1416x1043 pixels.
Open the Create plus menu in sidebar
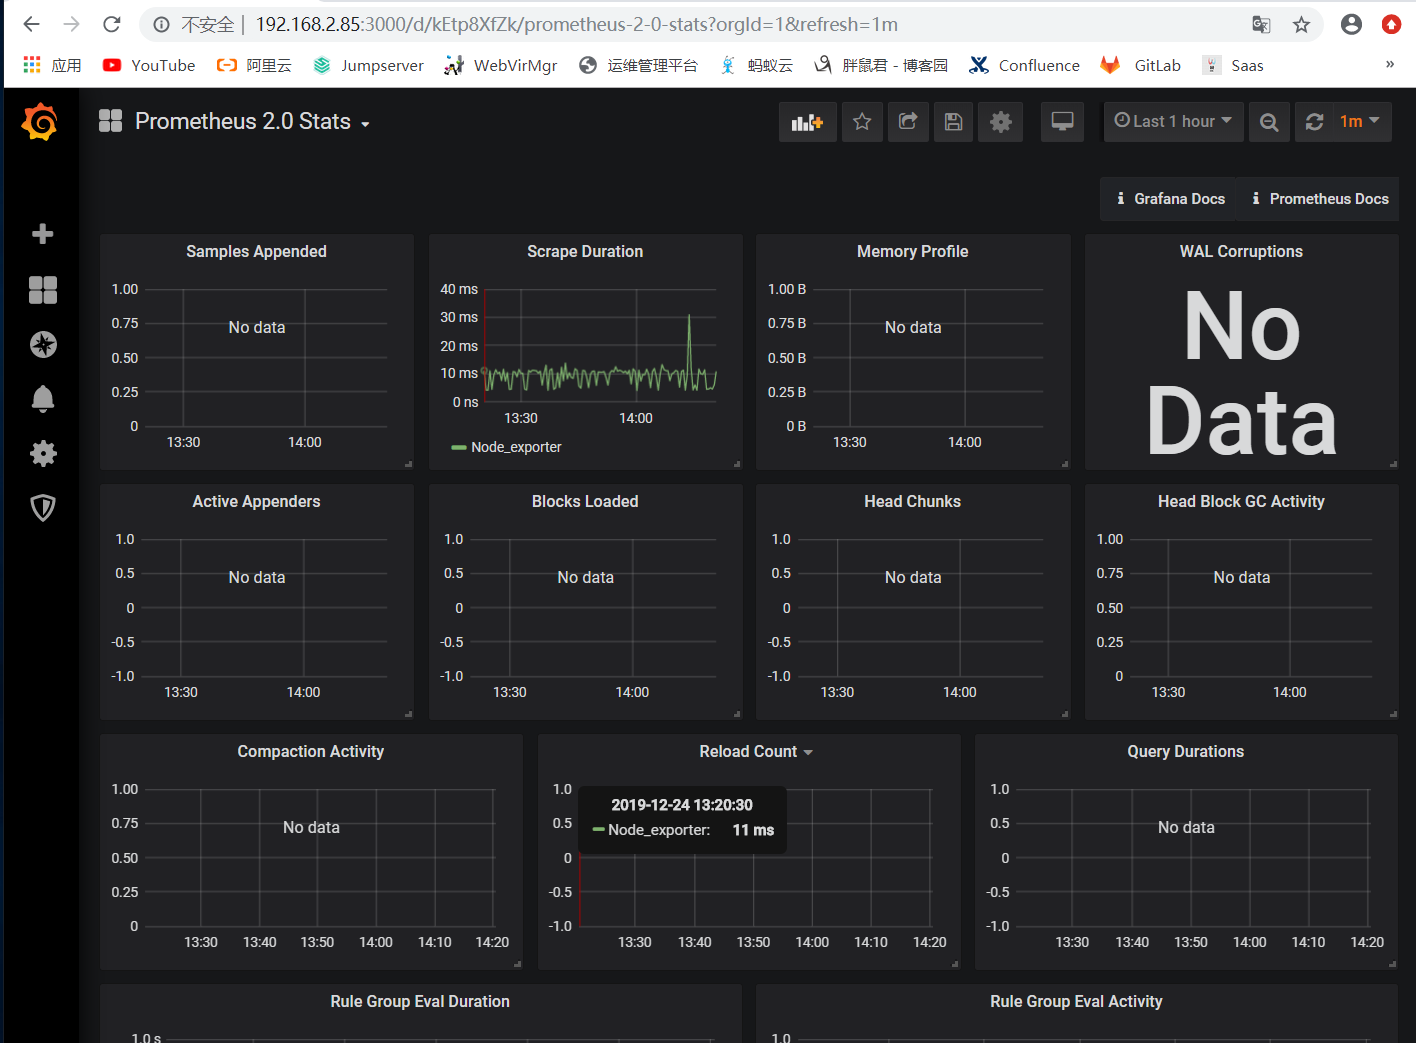43,234
